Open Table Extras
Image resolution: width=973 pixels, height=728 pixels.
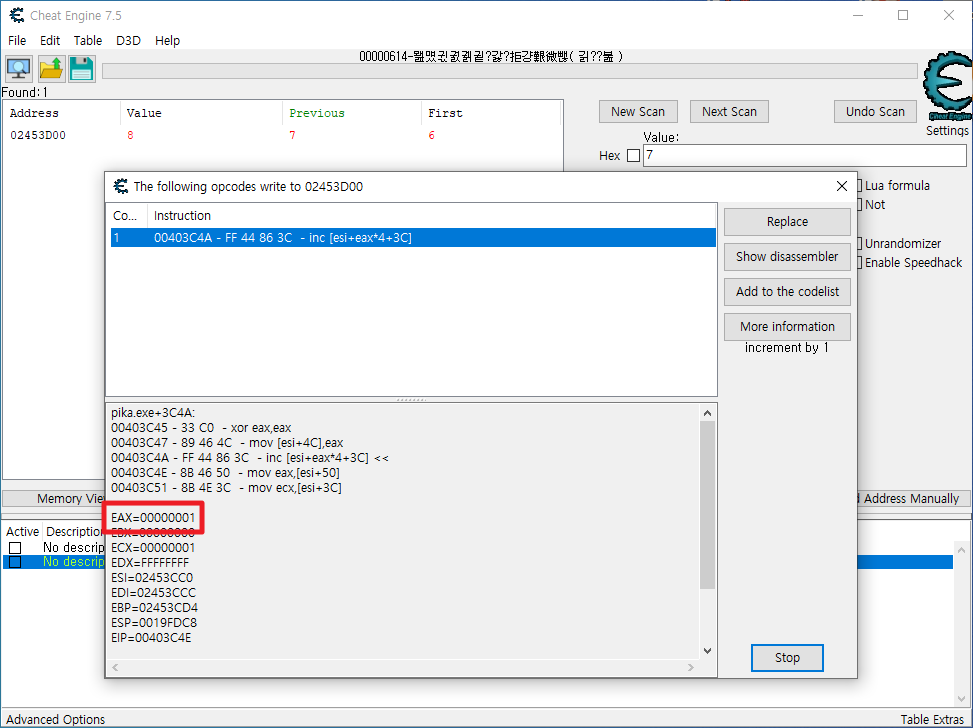[932, 719]
